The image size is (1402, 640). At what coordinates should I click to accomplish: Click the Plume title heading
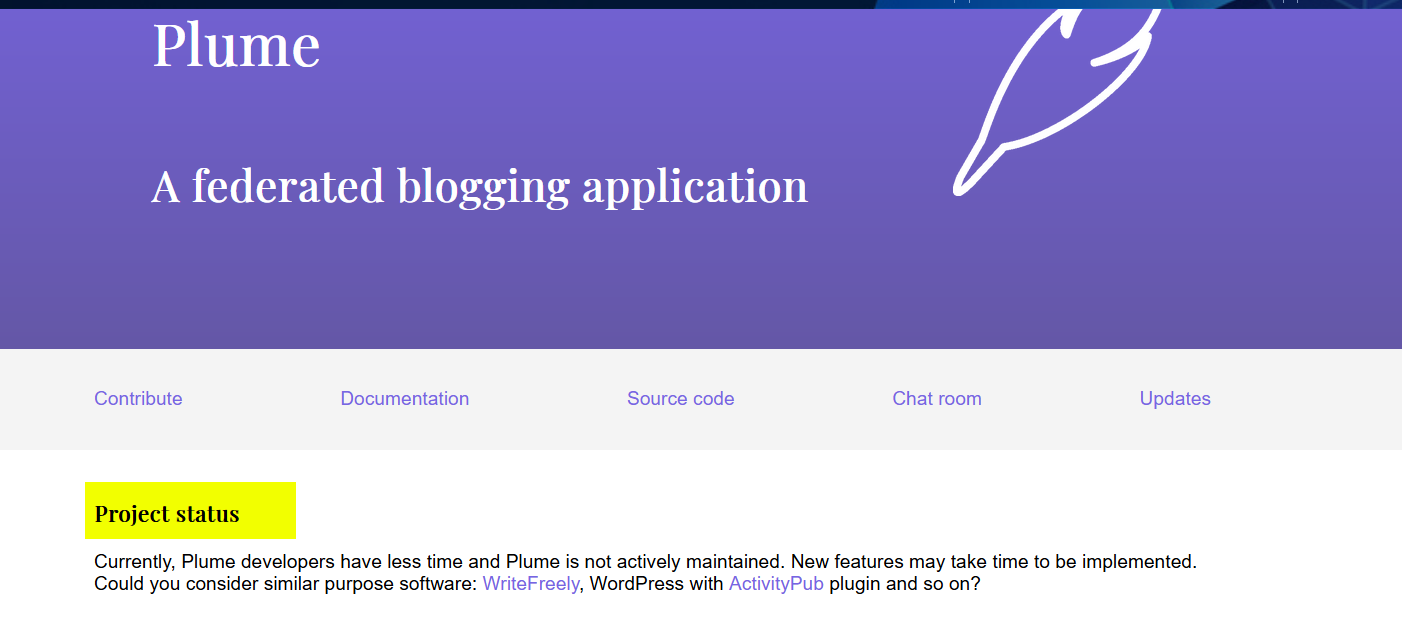[236, 45]
